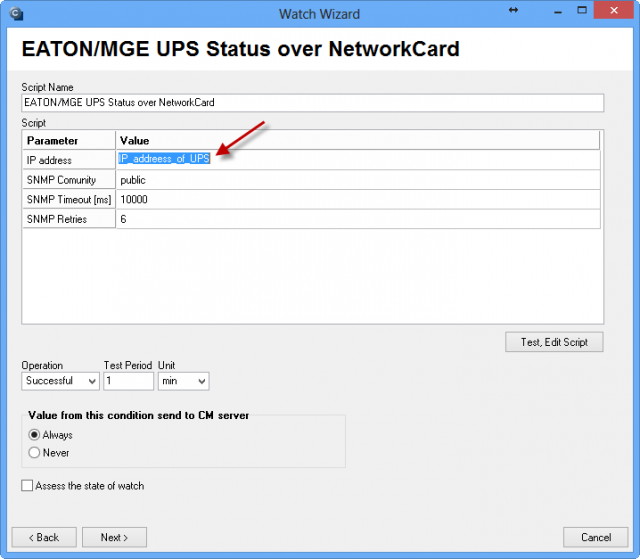
Task: Click the Parameter column header
Action: 69,140
